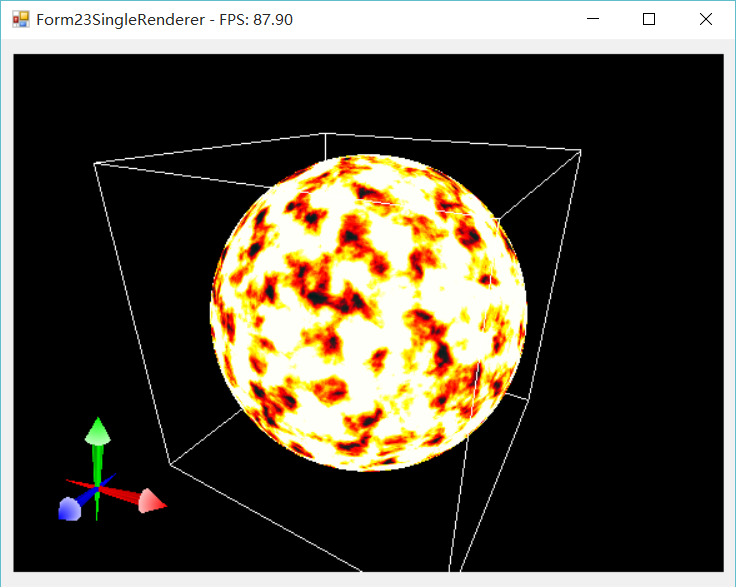Viewport: 736px width, 587px height.
Task: Click the green Y-axis arrow of the gizmo
Action: (98, 431)
